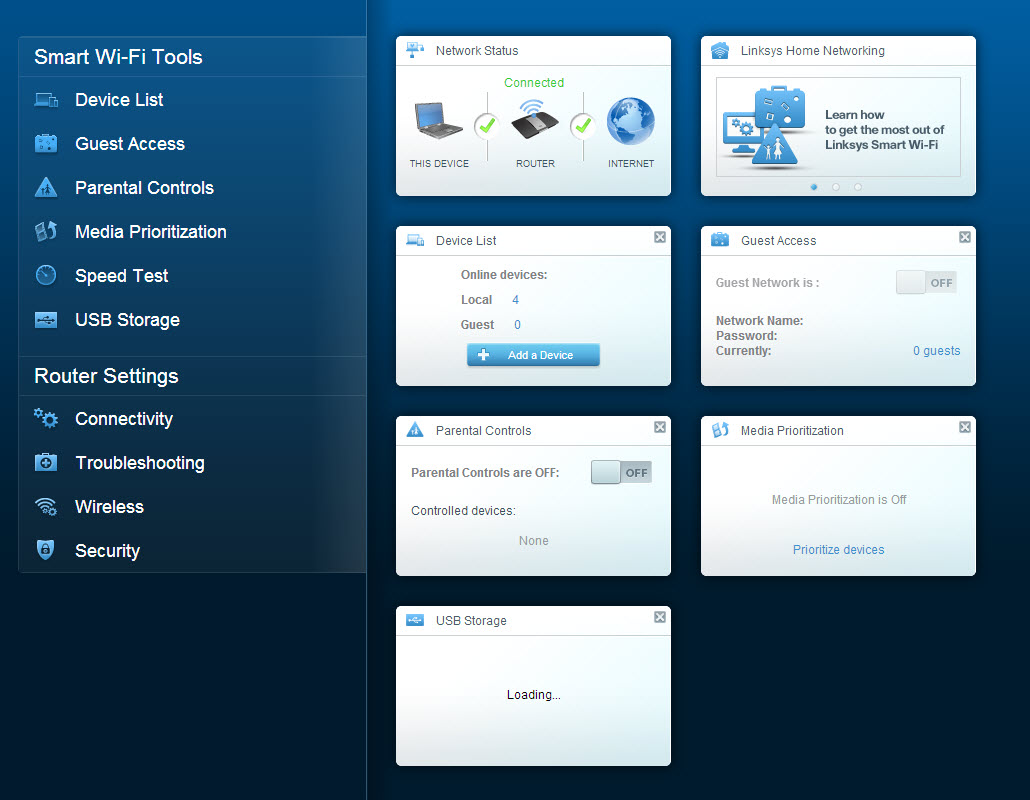This screenshot has height=800, width=1030.
Task: Click the Prioritize devices link
Action: (x=838, y=550)
